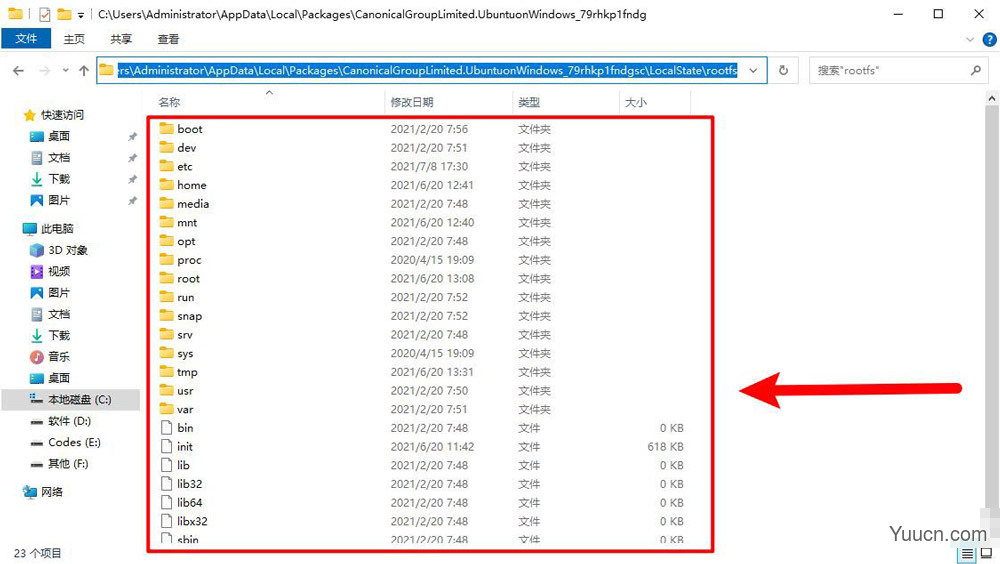Go back to previous folder
1000x564 pixels.
pos(18,70)
